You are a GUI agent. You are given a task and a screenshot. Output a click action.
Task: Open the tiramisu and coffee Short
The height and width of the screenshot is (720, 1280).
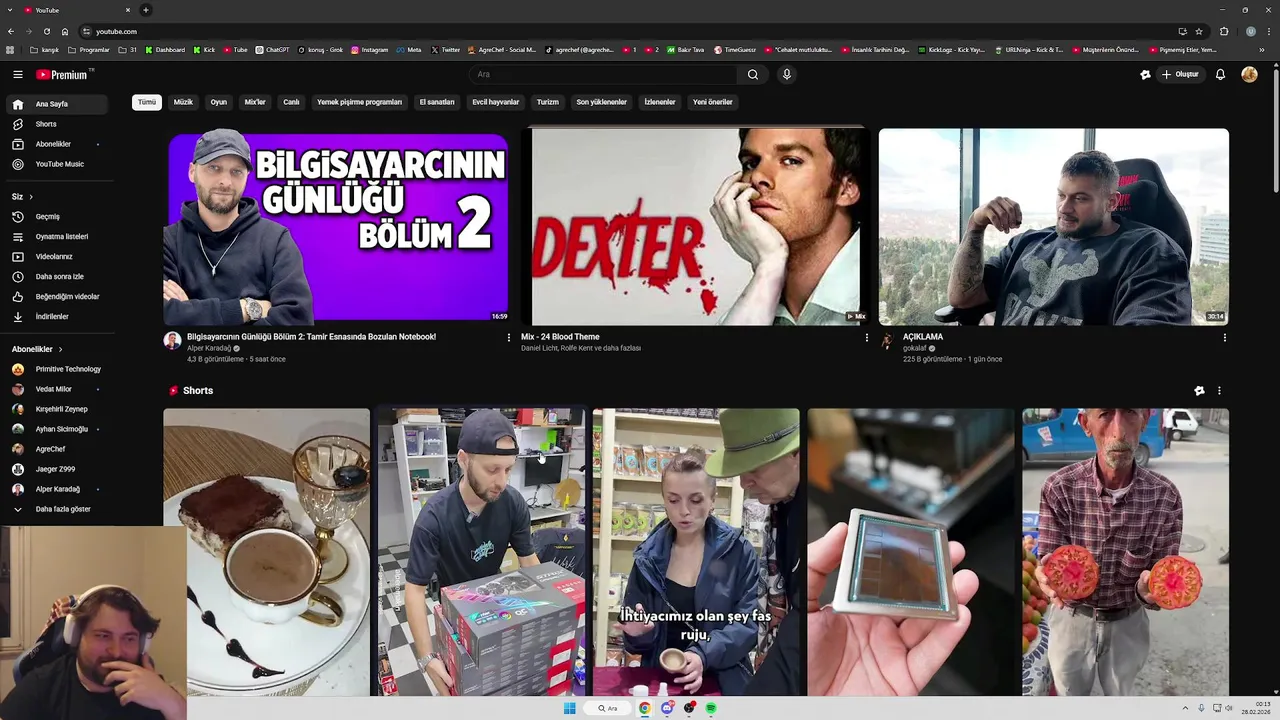267,552
